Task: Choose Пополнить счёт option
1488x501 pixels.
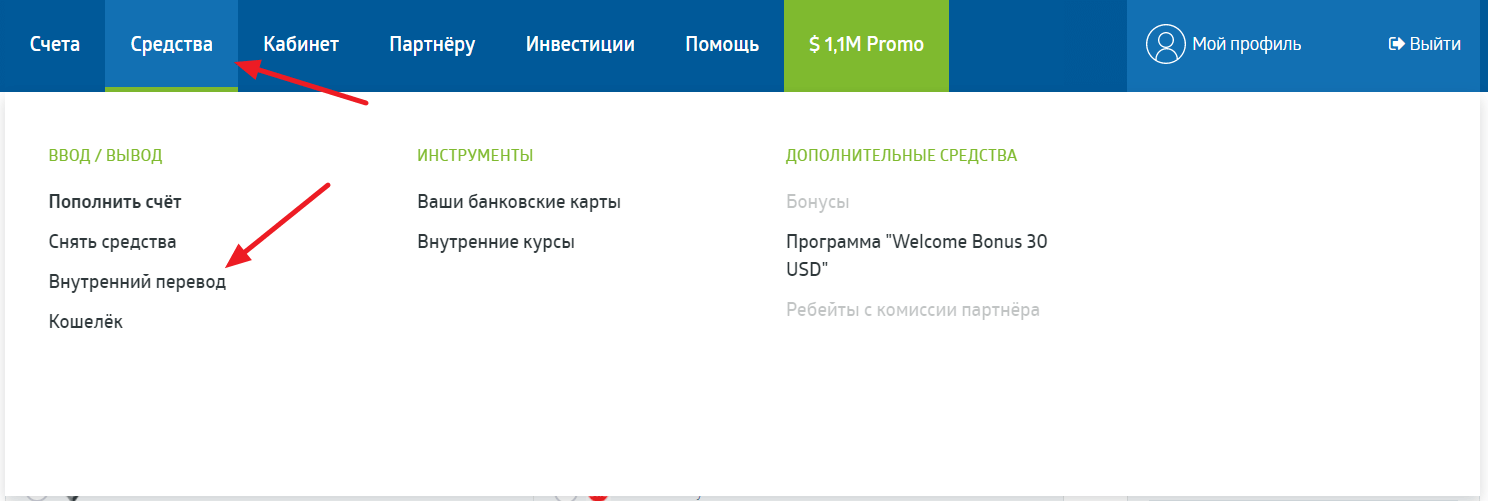Action: click(115, 202)
